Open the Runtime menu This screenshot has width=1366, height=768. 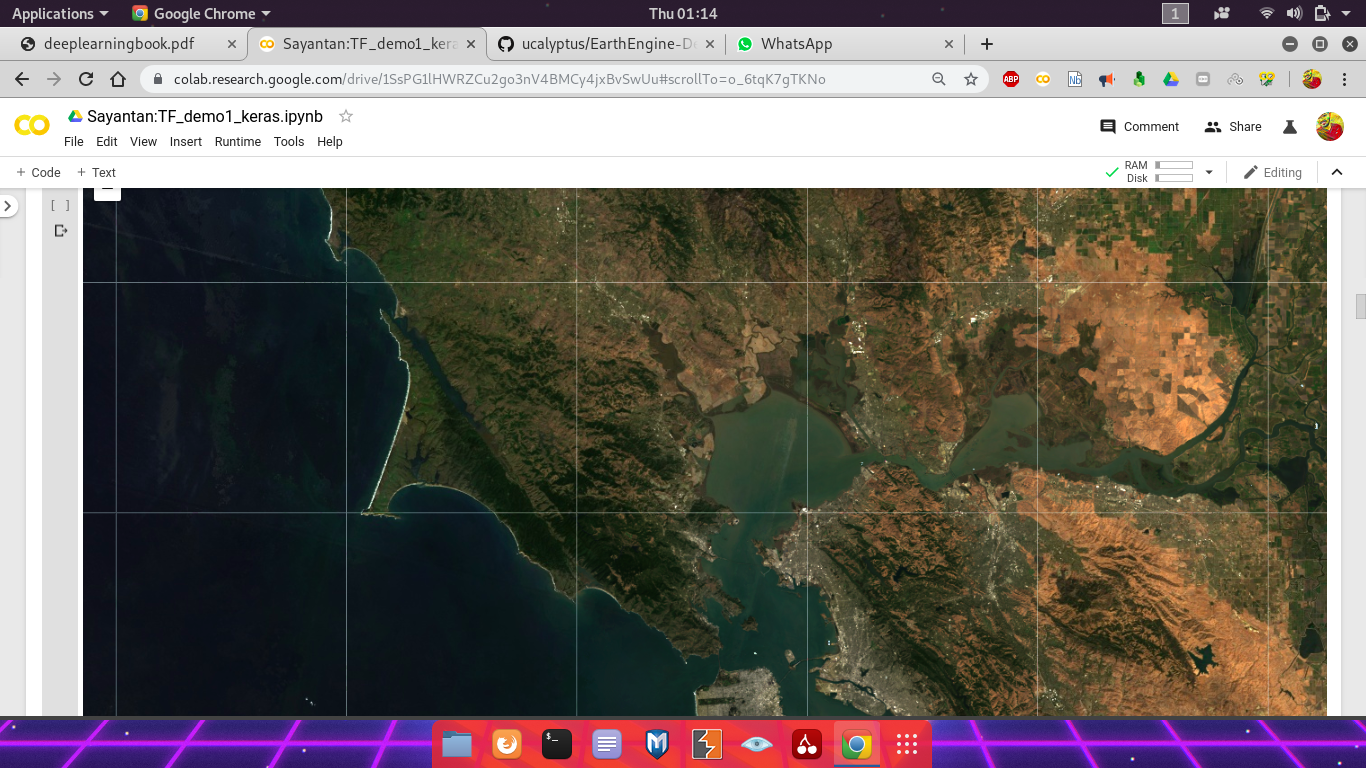pyautogui.click(x=237, y=142)
